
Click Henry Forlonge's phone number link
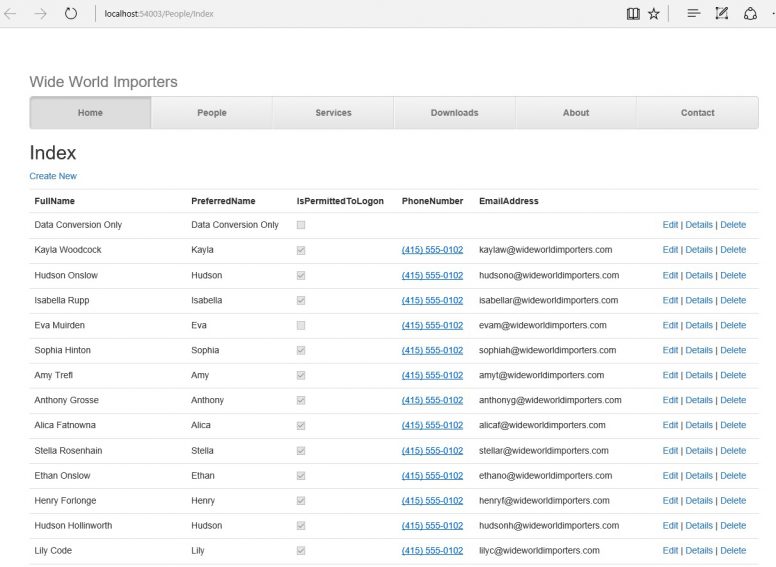pyautogui.click(x=432, y=501)
